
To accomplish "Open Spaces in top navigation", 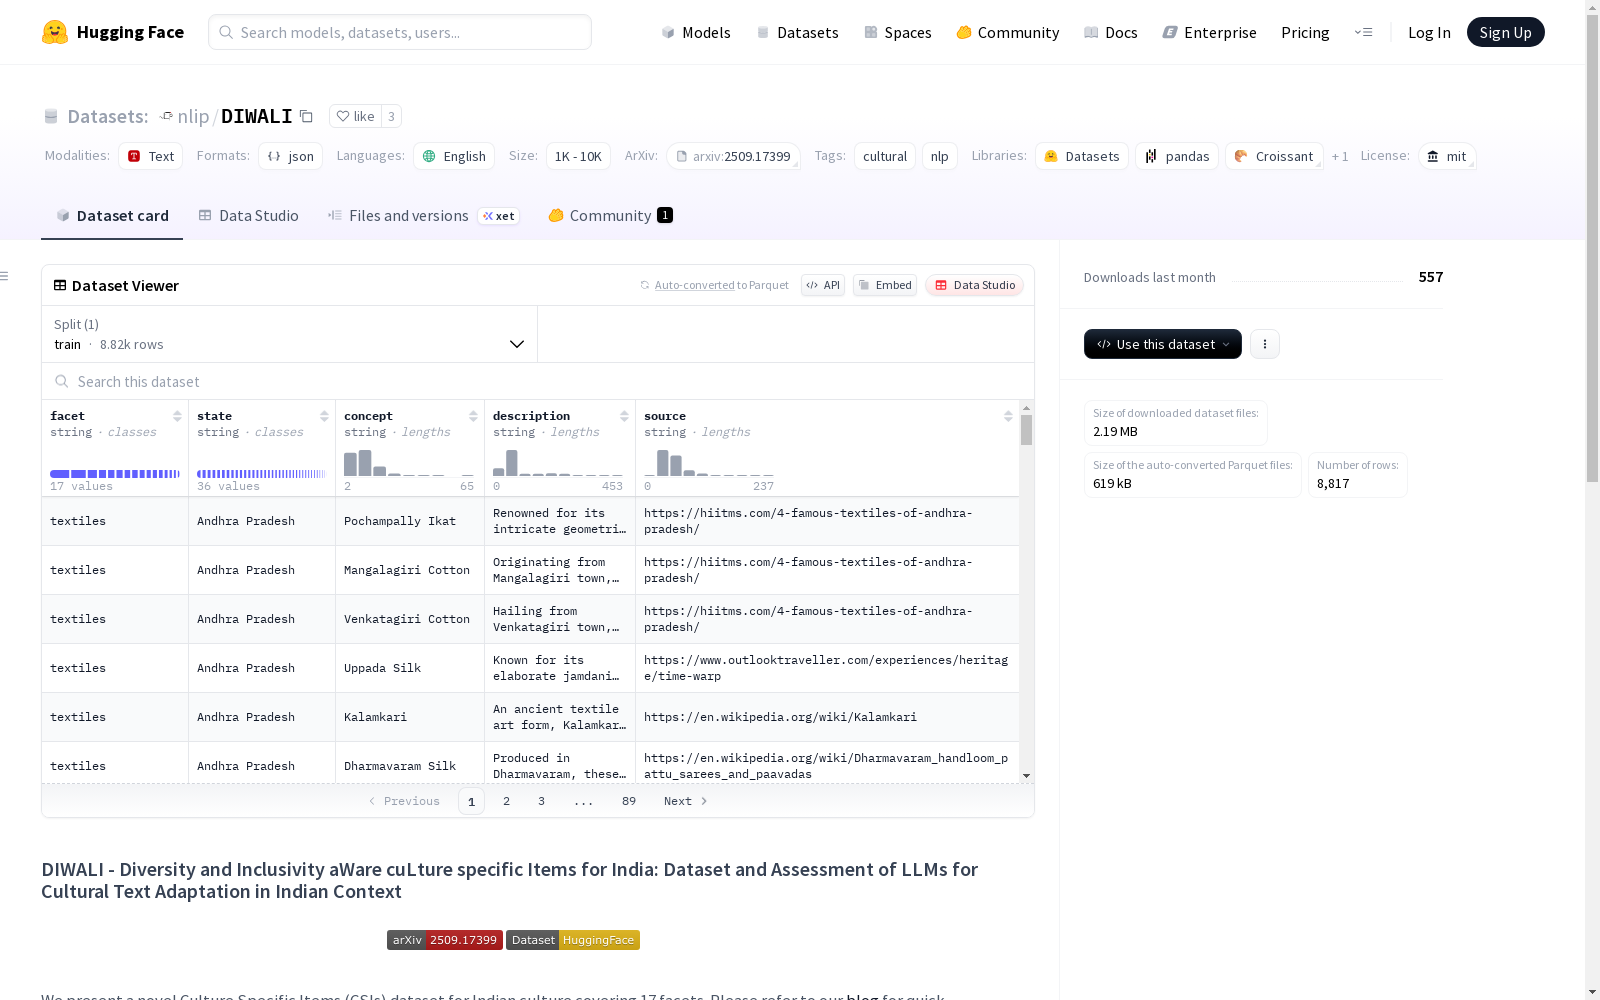I will coord(897,32).
